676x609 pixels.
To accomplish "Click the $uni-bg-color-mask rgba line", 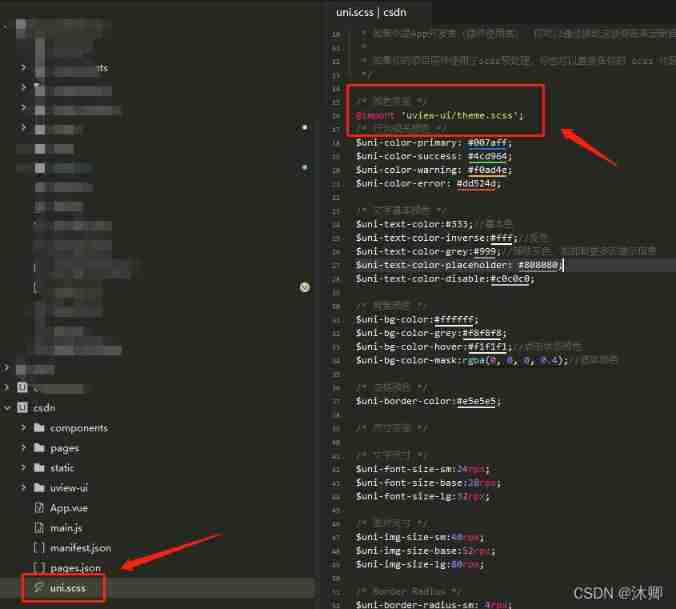I will tap(462, 360).
